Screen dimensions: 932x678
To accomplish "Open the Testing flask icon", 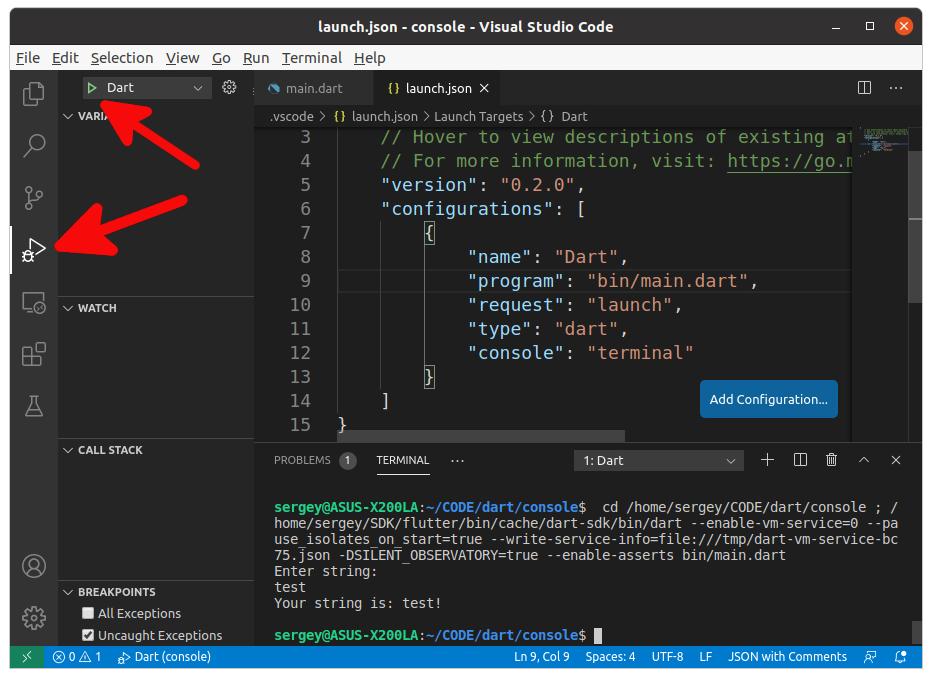I will 34,406.
